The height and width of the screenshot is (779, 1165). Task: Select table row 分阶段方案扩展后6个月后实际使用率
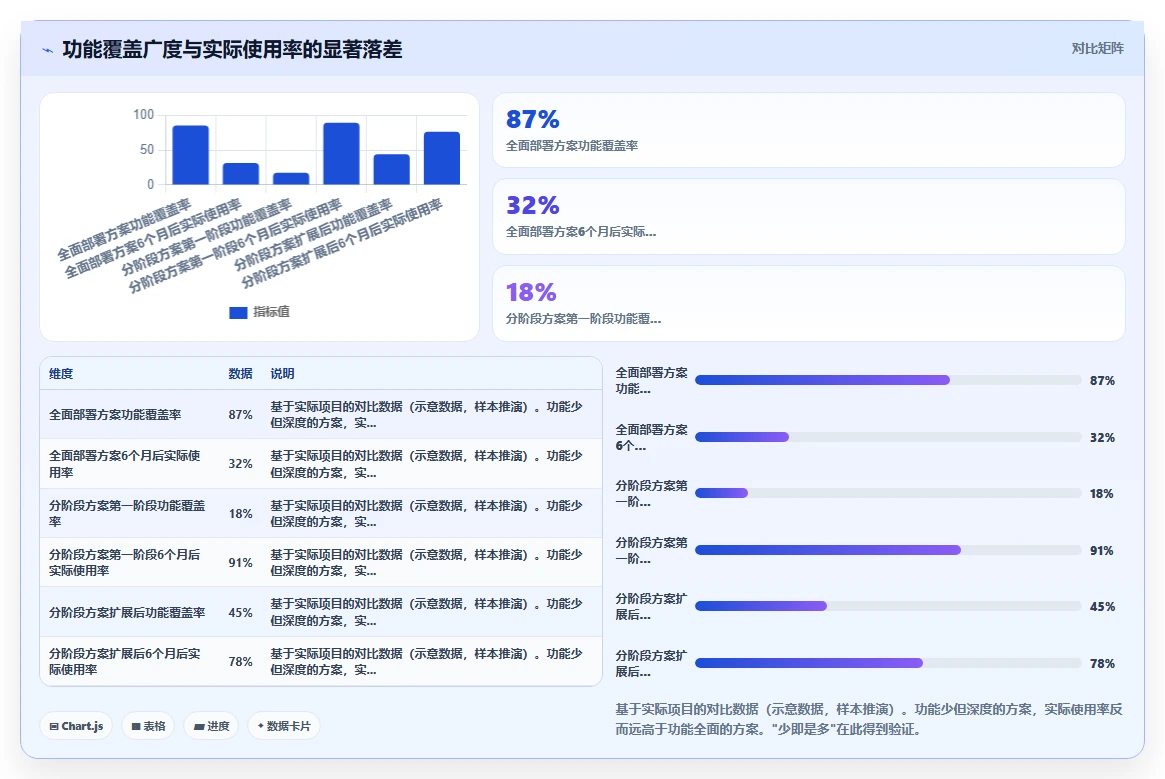(x=321, y=661)
